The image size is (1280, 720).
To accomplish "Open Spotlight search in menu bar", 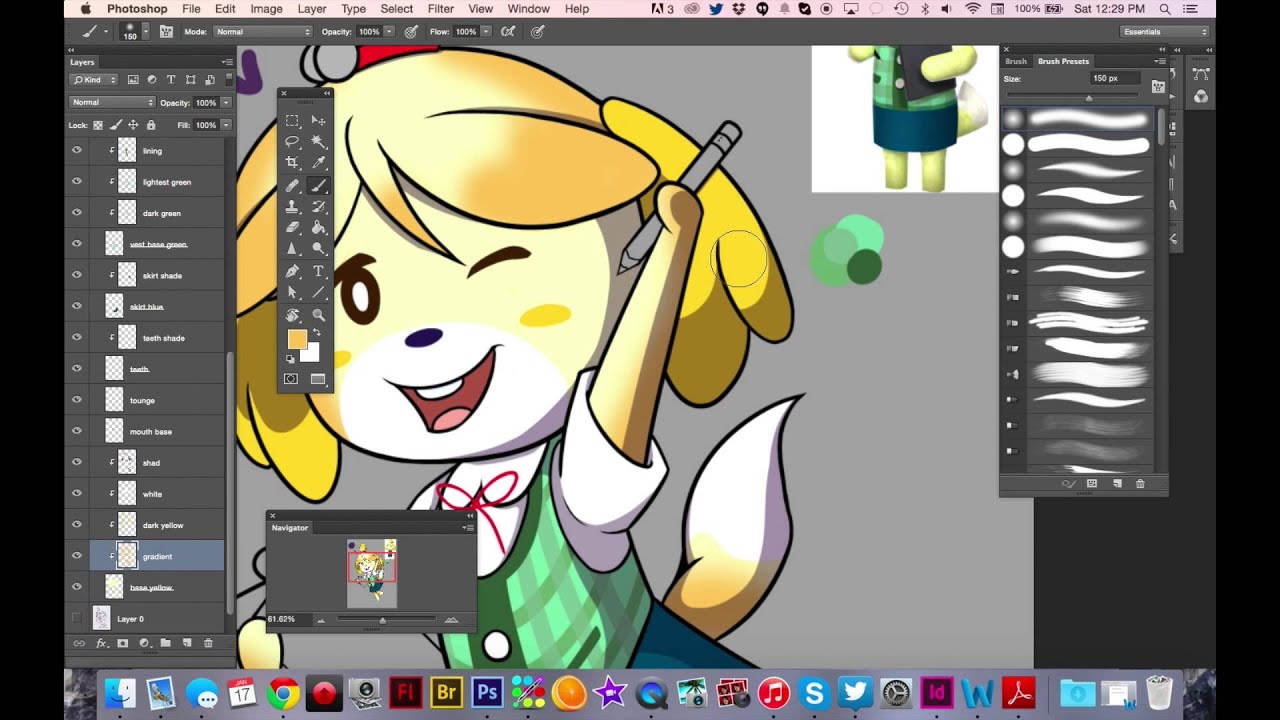I will (x=1165, y=9).
